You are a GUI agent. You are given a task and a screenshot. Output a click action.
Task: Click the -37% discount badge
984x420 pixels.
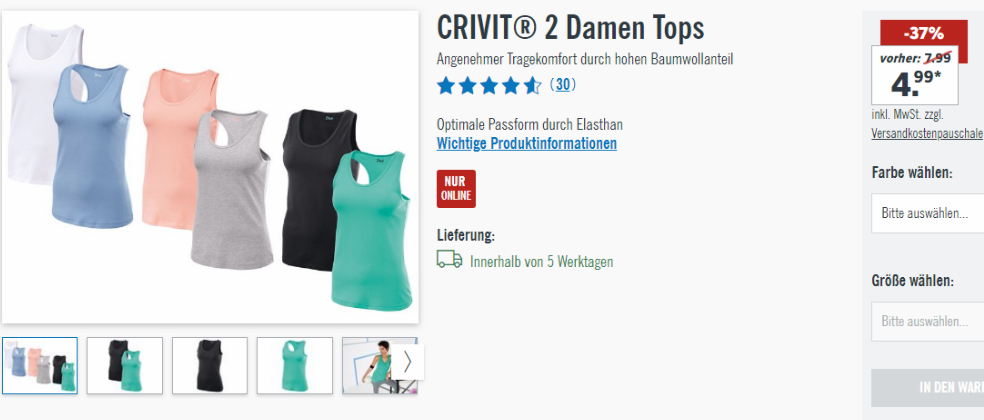coord(924,33)
